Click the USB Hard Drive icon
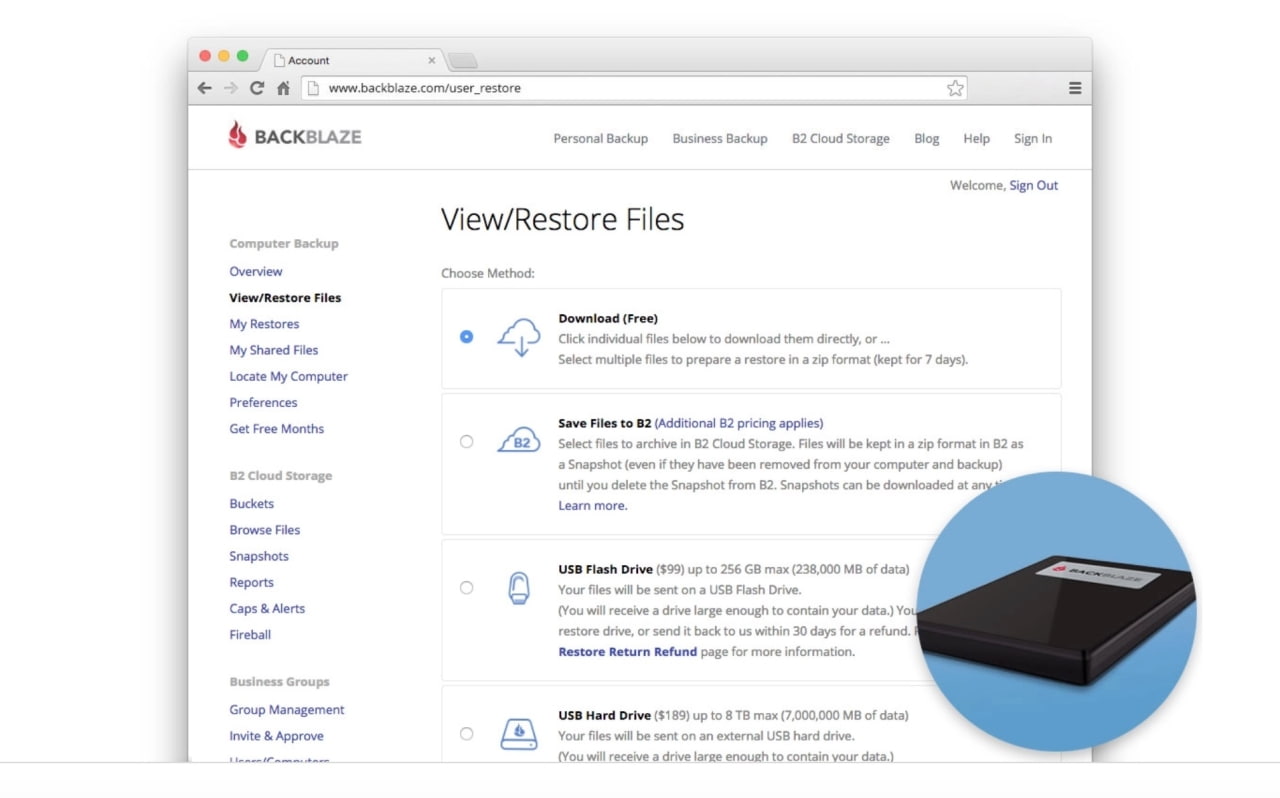The width and height of the screenshot is (1280, 798). click(519, 733)
